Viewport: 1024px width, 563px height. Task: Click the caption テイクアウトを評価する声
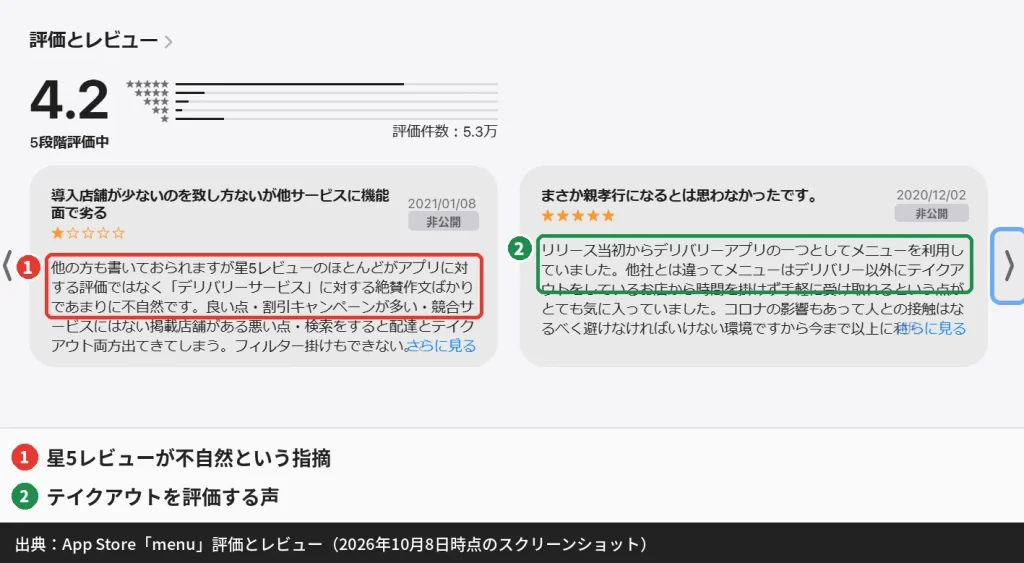tap(163, 497)
